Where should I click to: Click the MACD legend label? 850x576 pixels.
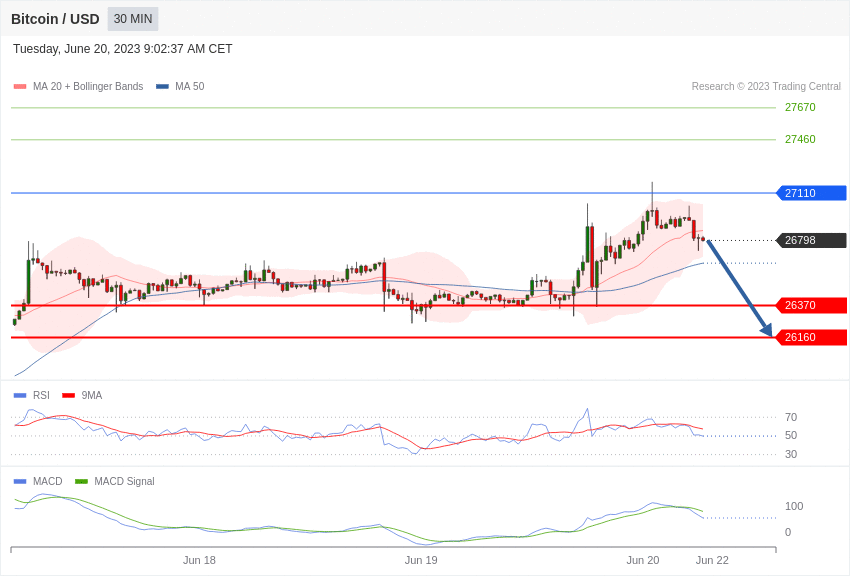tap(47, 481)
